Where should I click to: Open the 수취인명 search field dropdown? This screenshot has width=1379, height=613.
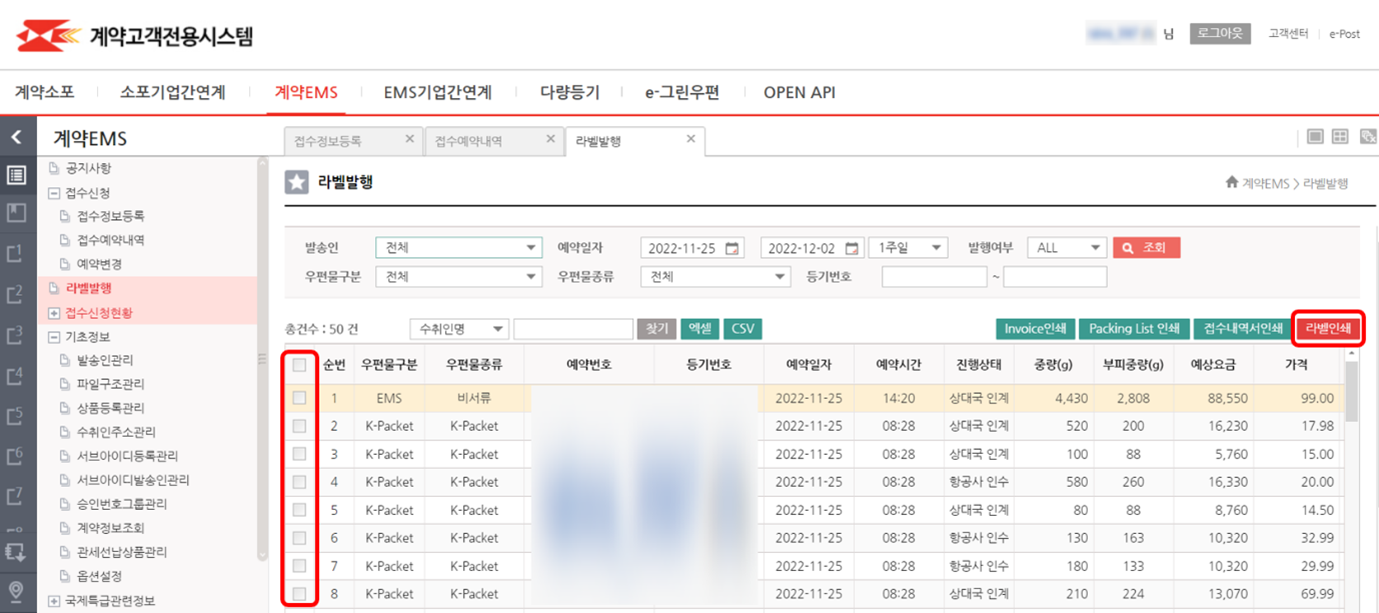pyautogui.click(x=459, y=329)
